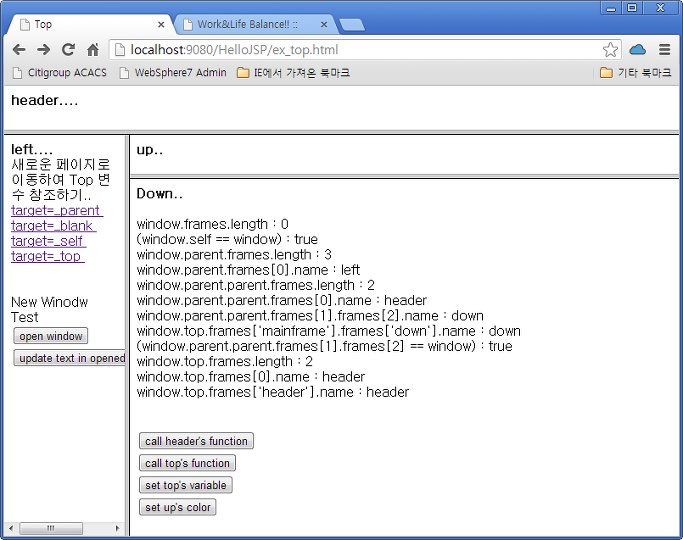Close the Top tab

coord(161,25)
